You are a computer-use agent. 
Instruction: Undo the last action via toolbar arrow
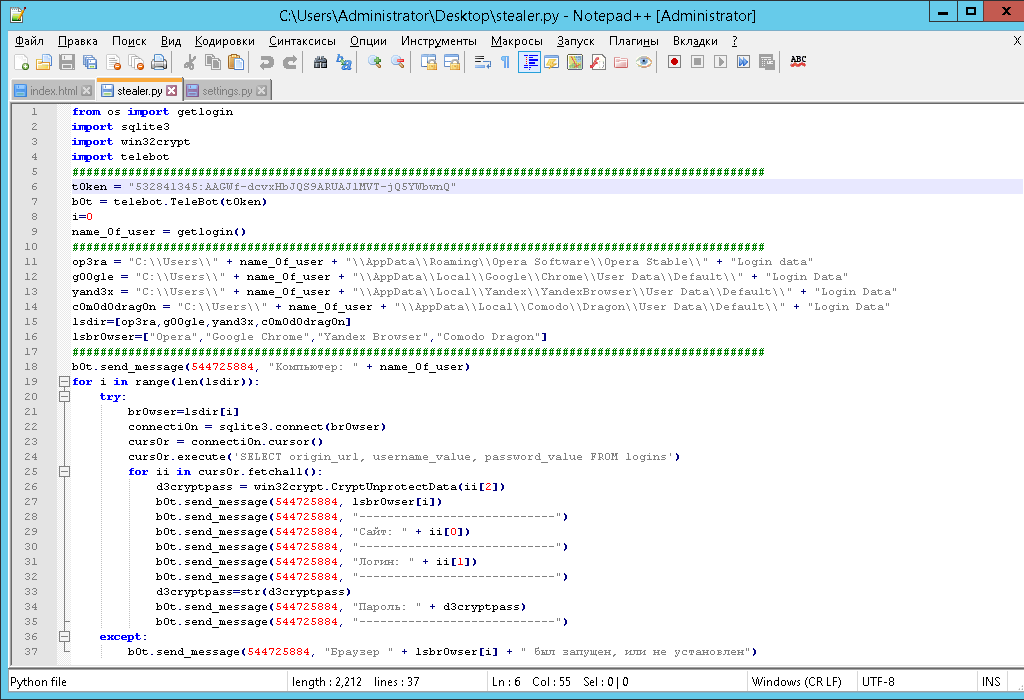tap(266, 62)
